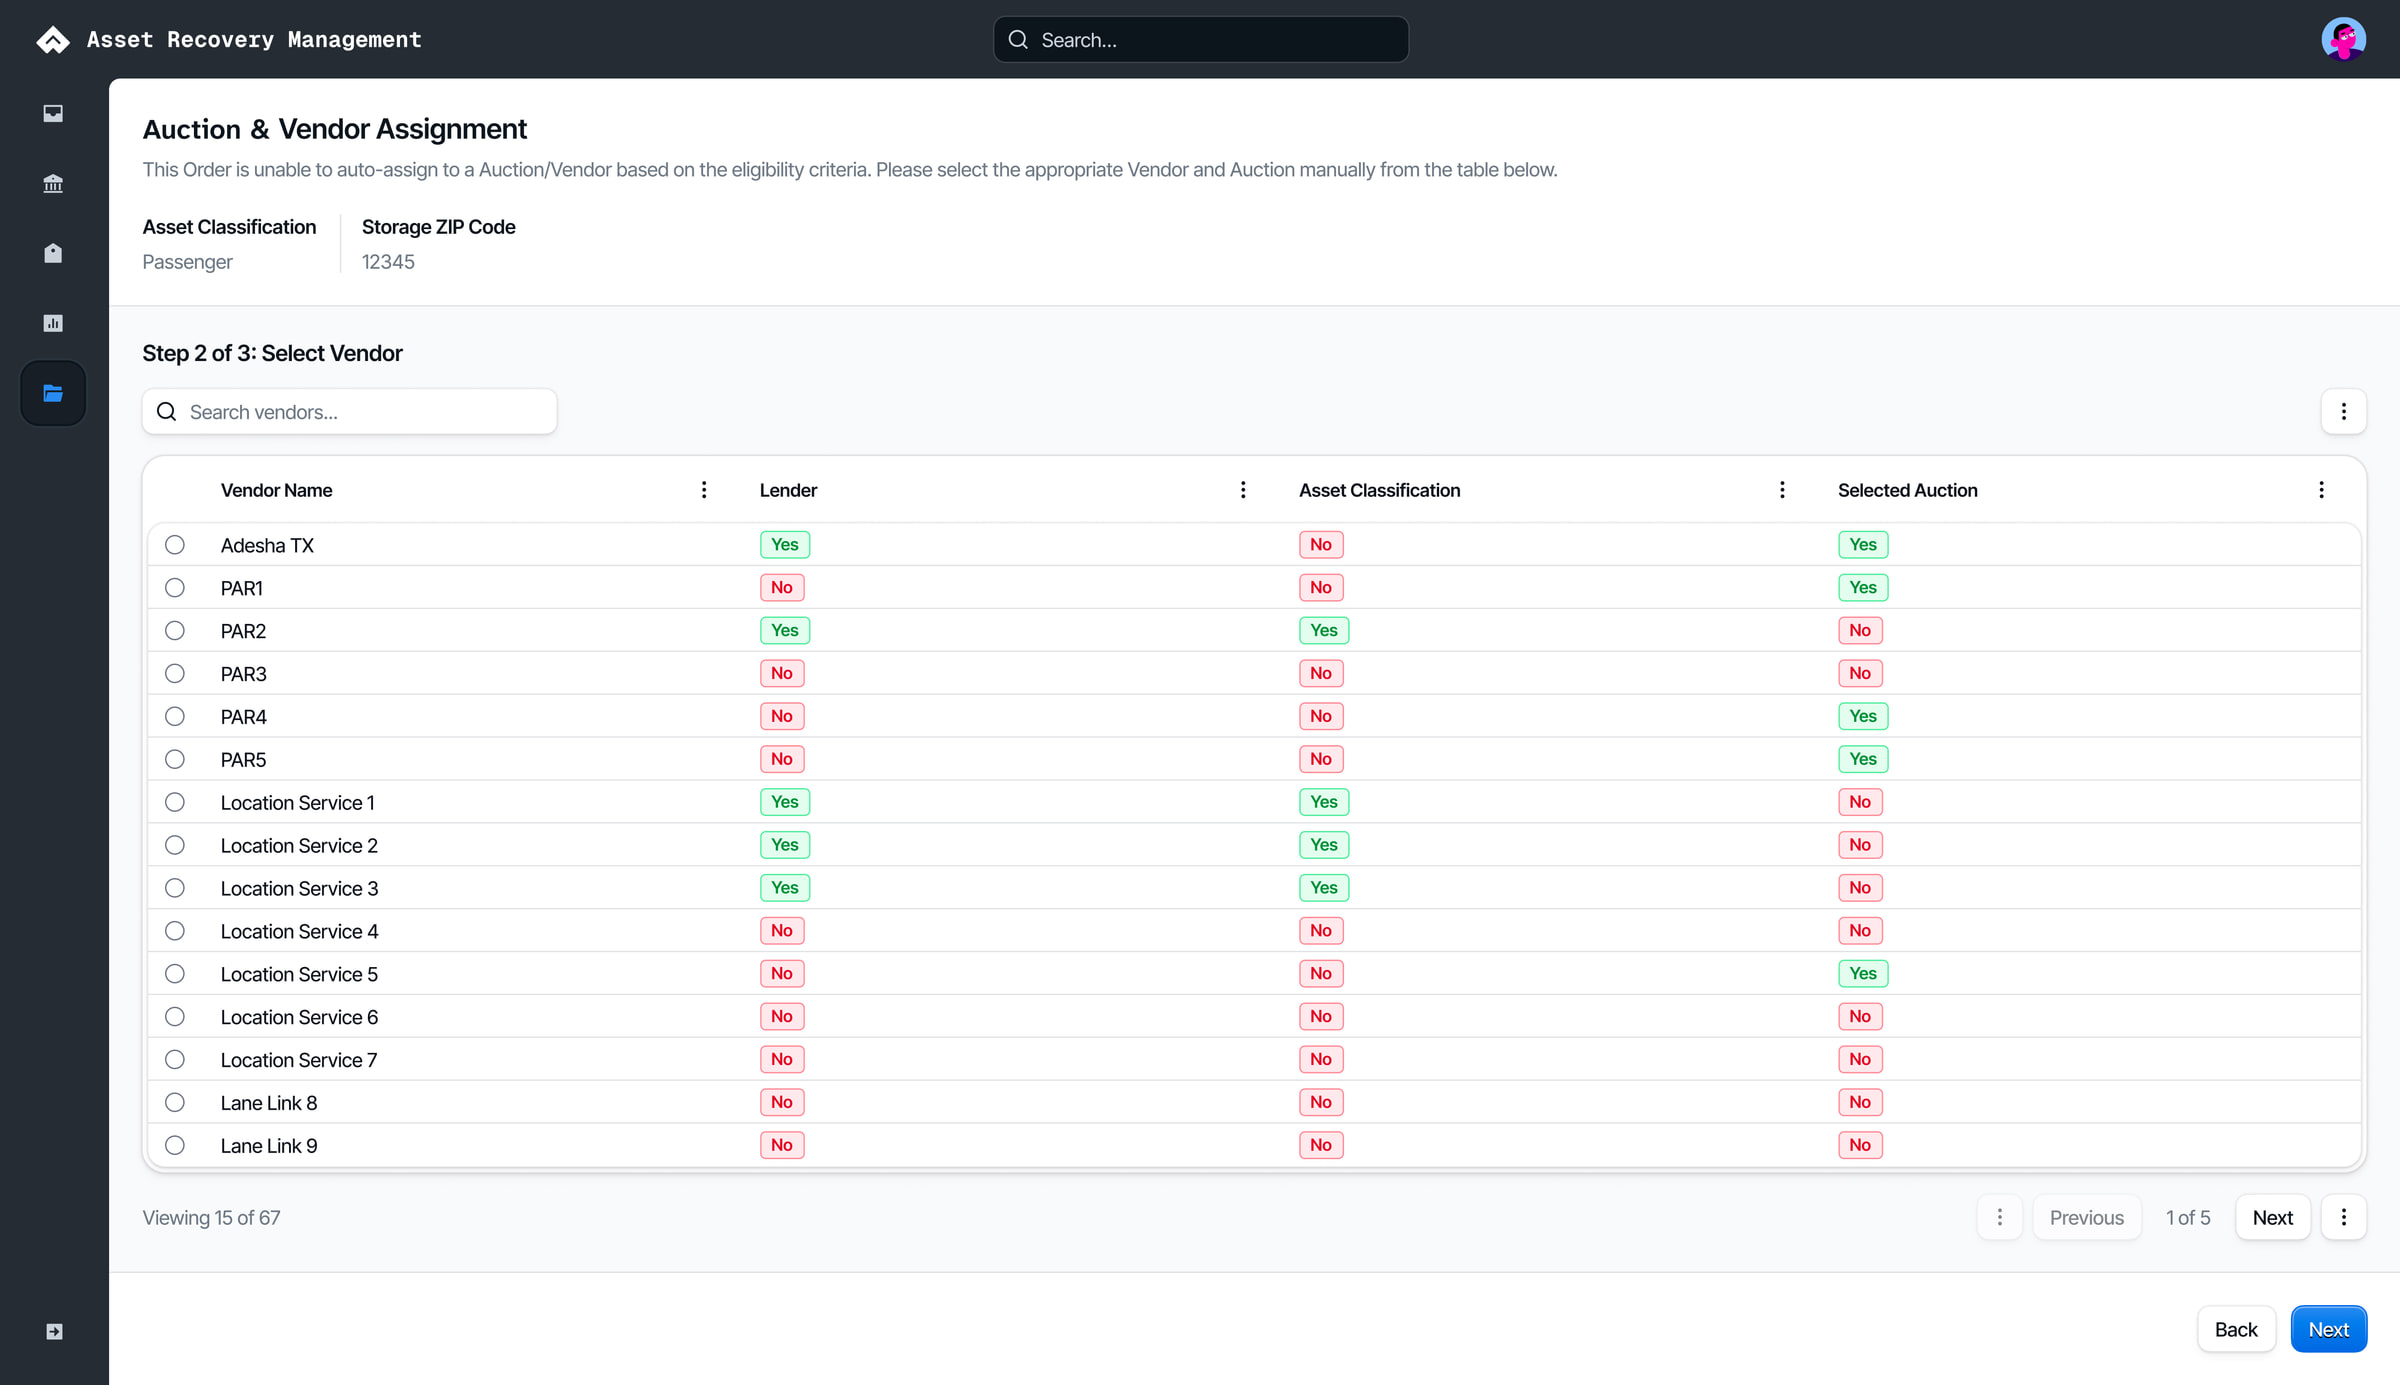Select the PAR2 vendor radio button
Image resolution: width=2400 pixels, height=1385 pixels.
click(x=175, y=631)
